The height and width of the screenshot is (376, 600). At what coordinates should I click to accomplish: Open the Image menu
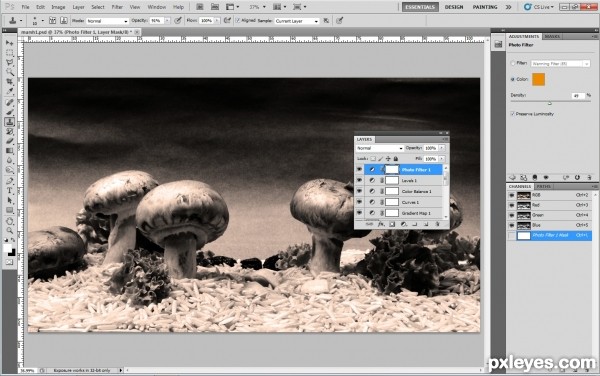[58, 7]
